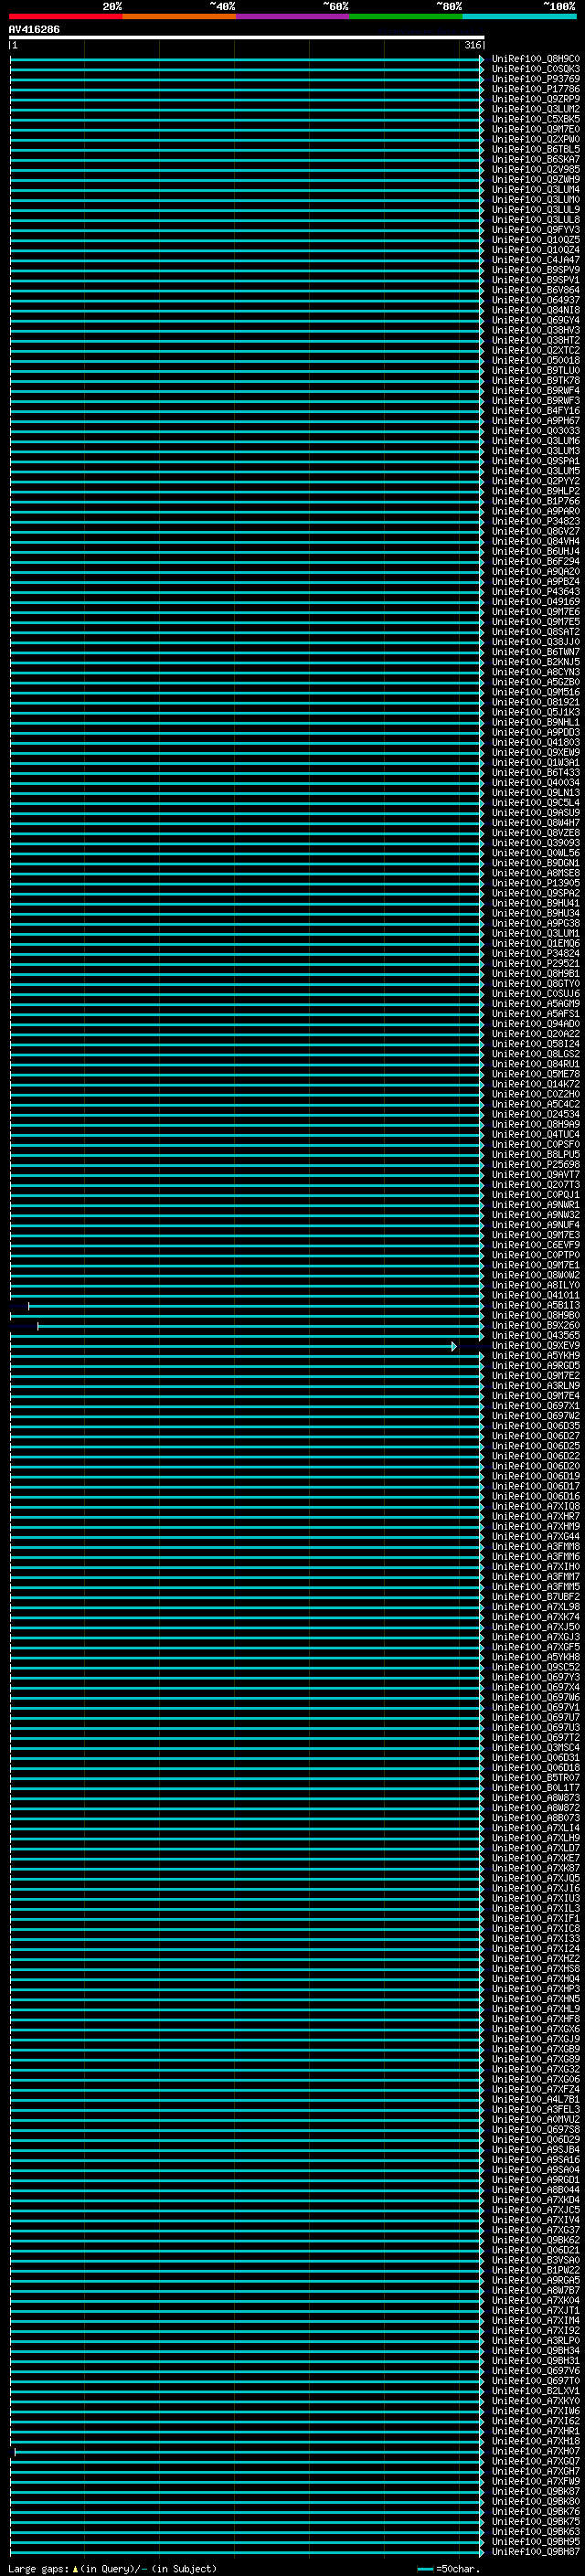585x2576 pixels.
Task: Select hit label UniRef100_B6TBL5
Action: pos(536,149)
